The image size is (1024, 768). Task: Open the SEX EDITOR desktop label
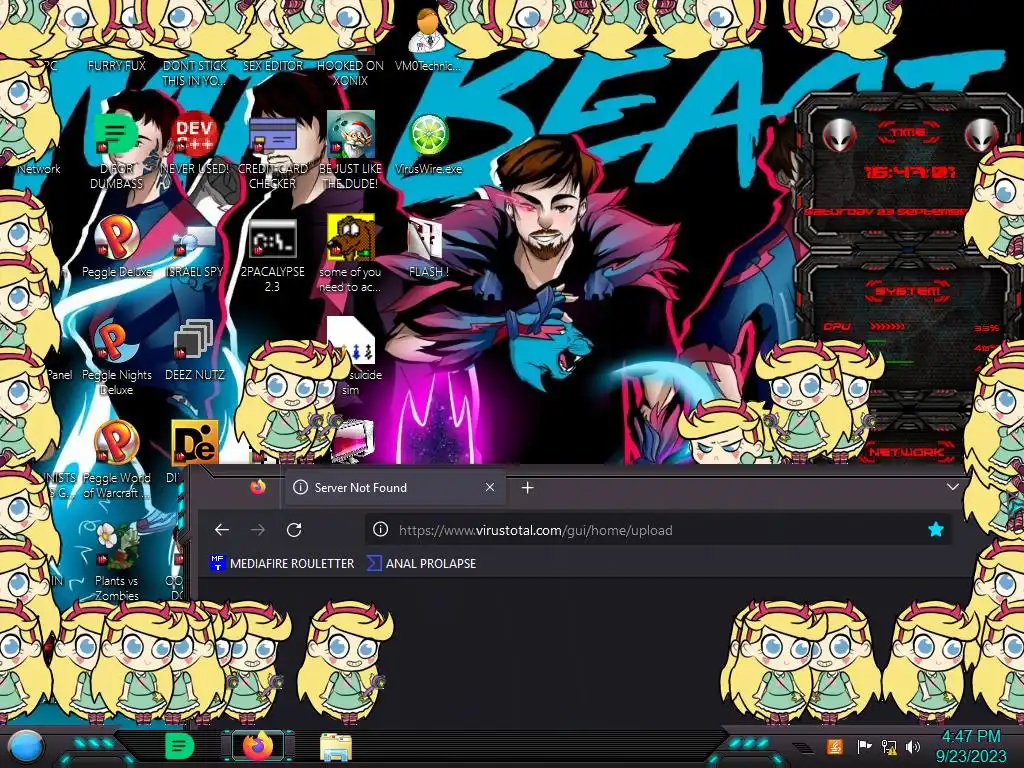272,65
